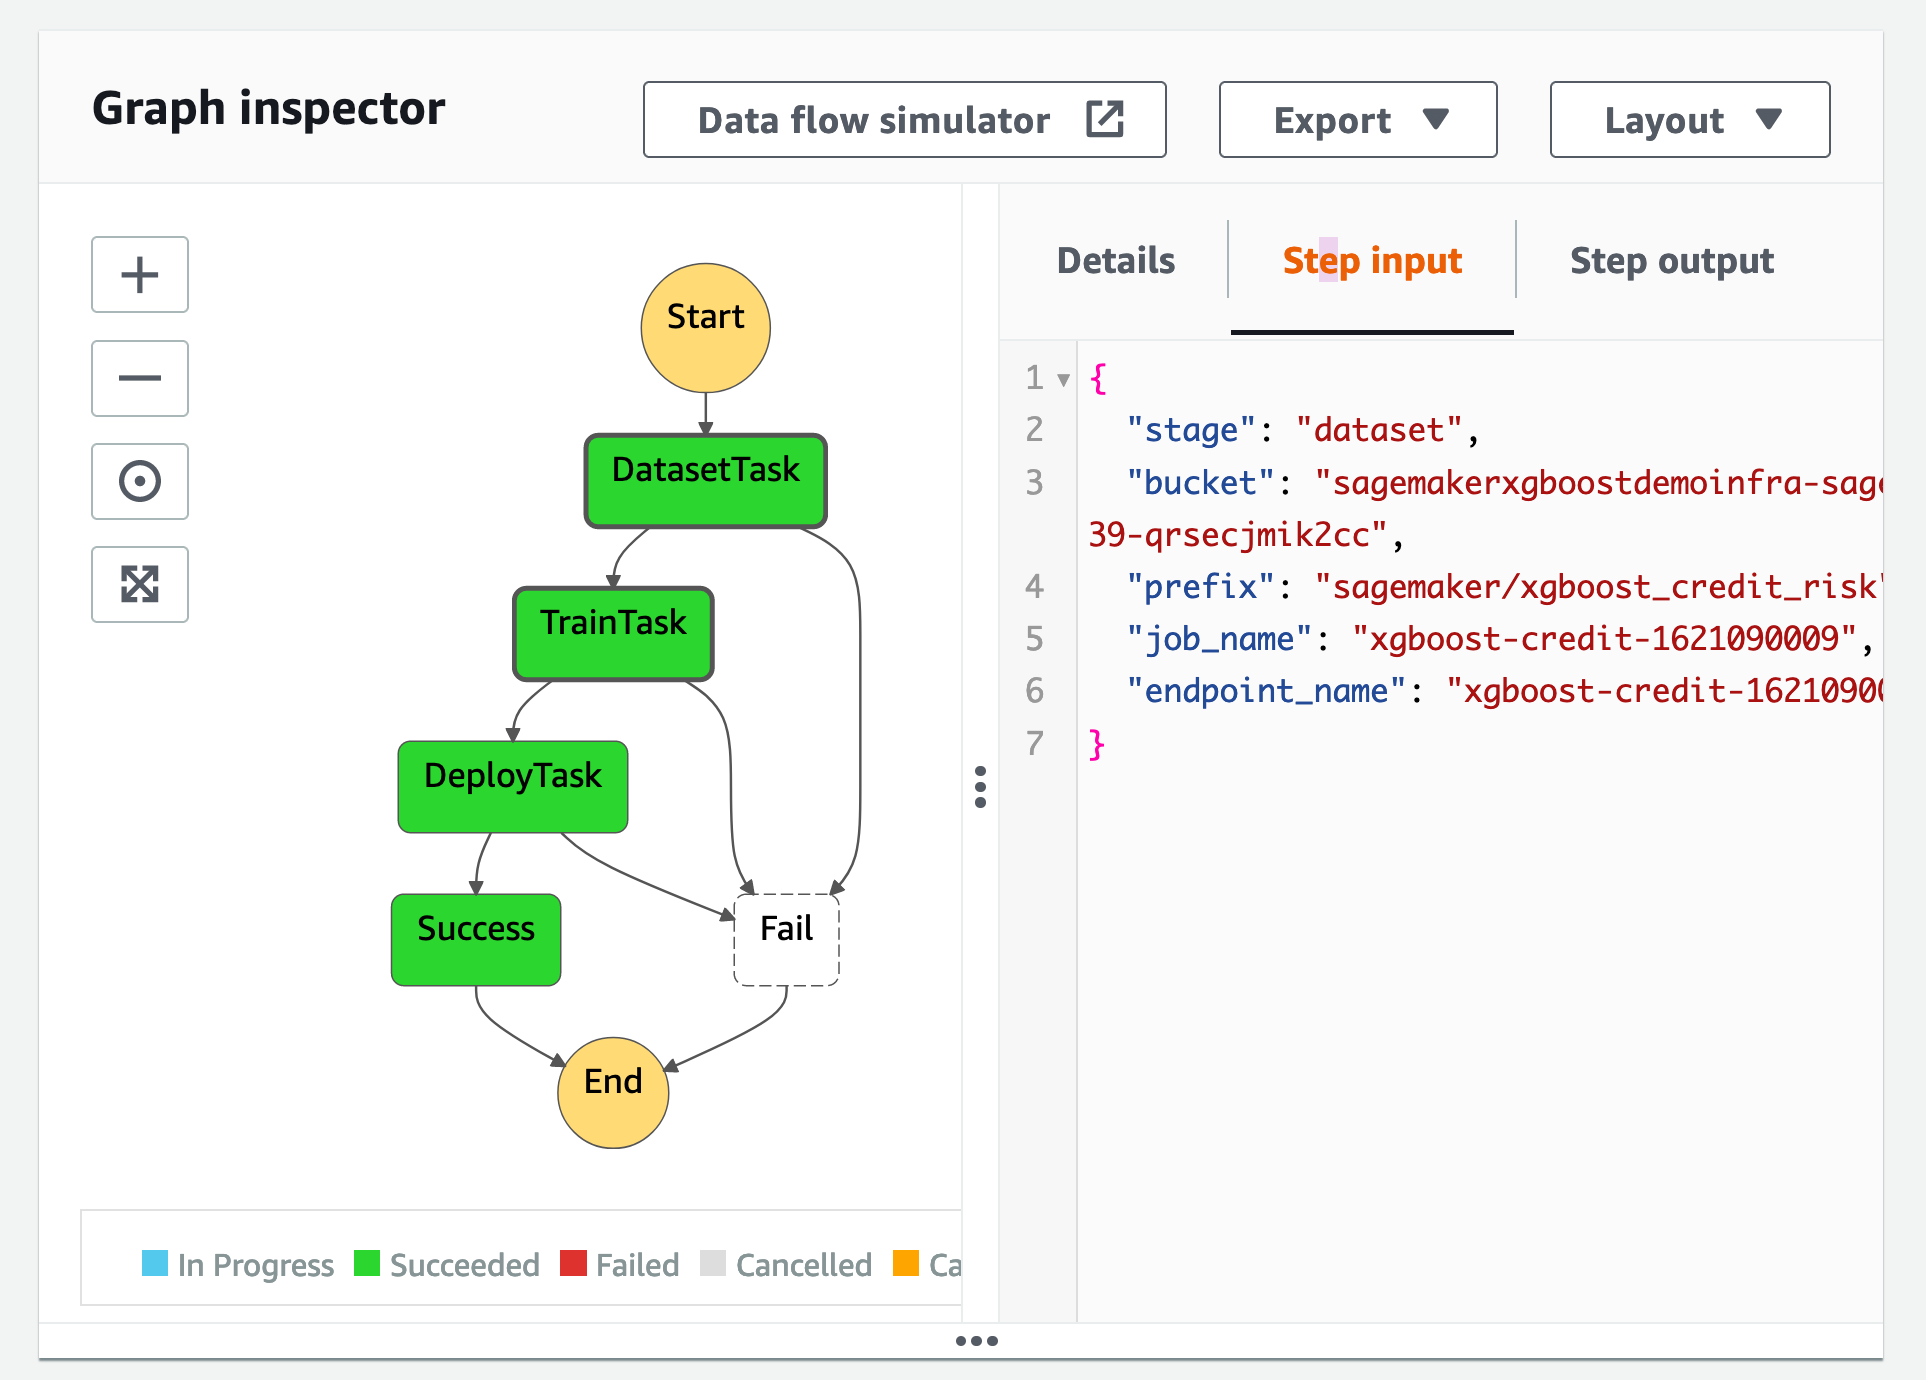The width and height of the screenshot is (1926, 1380).
Task: Open the Layout dropdown menu
Action: (1689, 120)
